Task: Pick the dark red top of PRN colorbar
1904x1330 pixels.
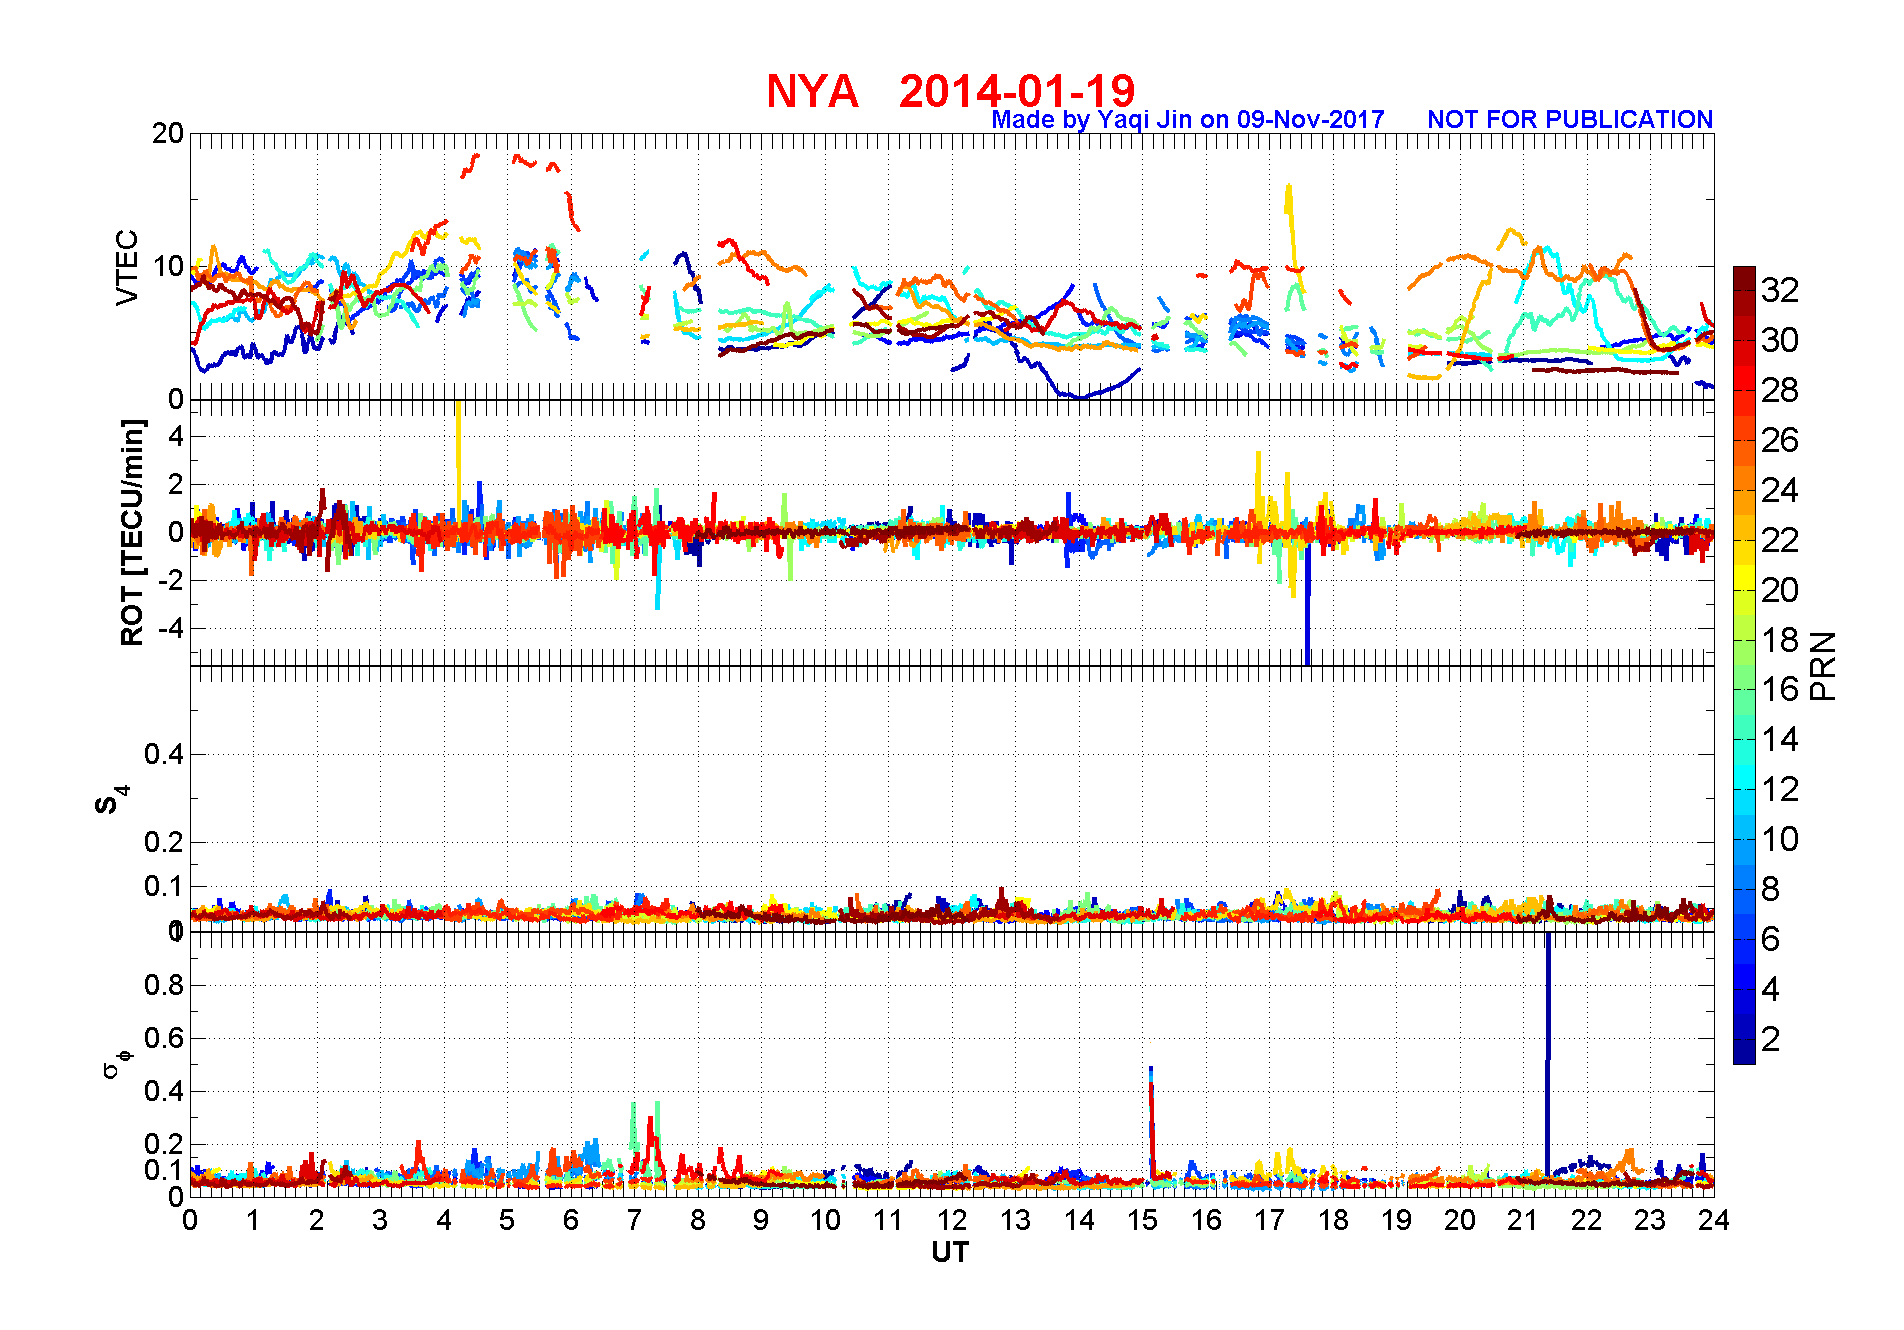Action: click(x=1744, y=277)
